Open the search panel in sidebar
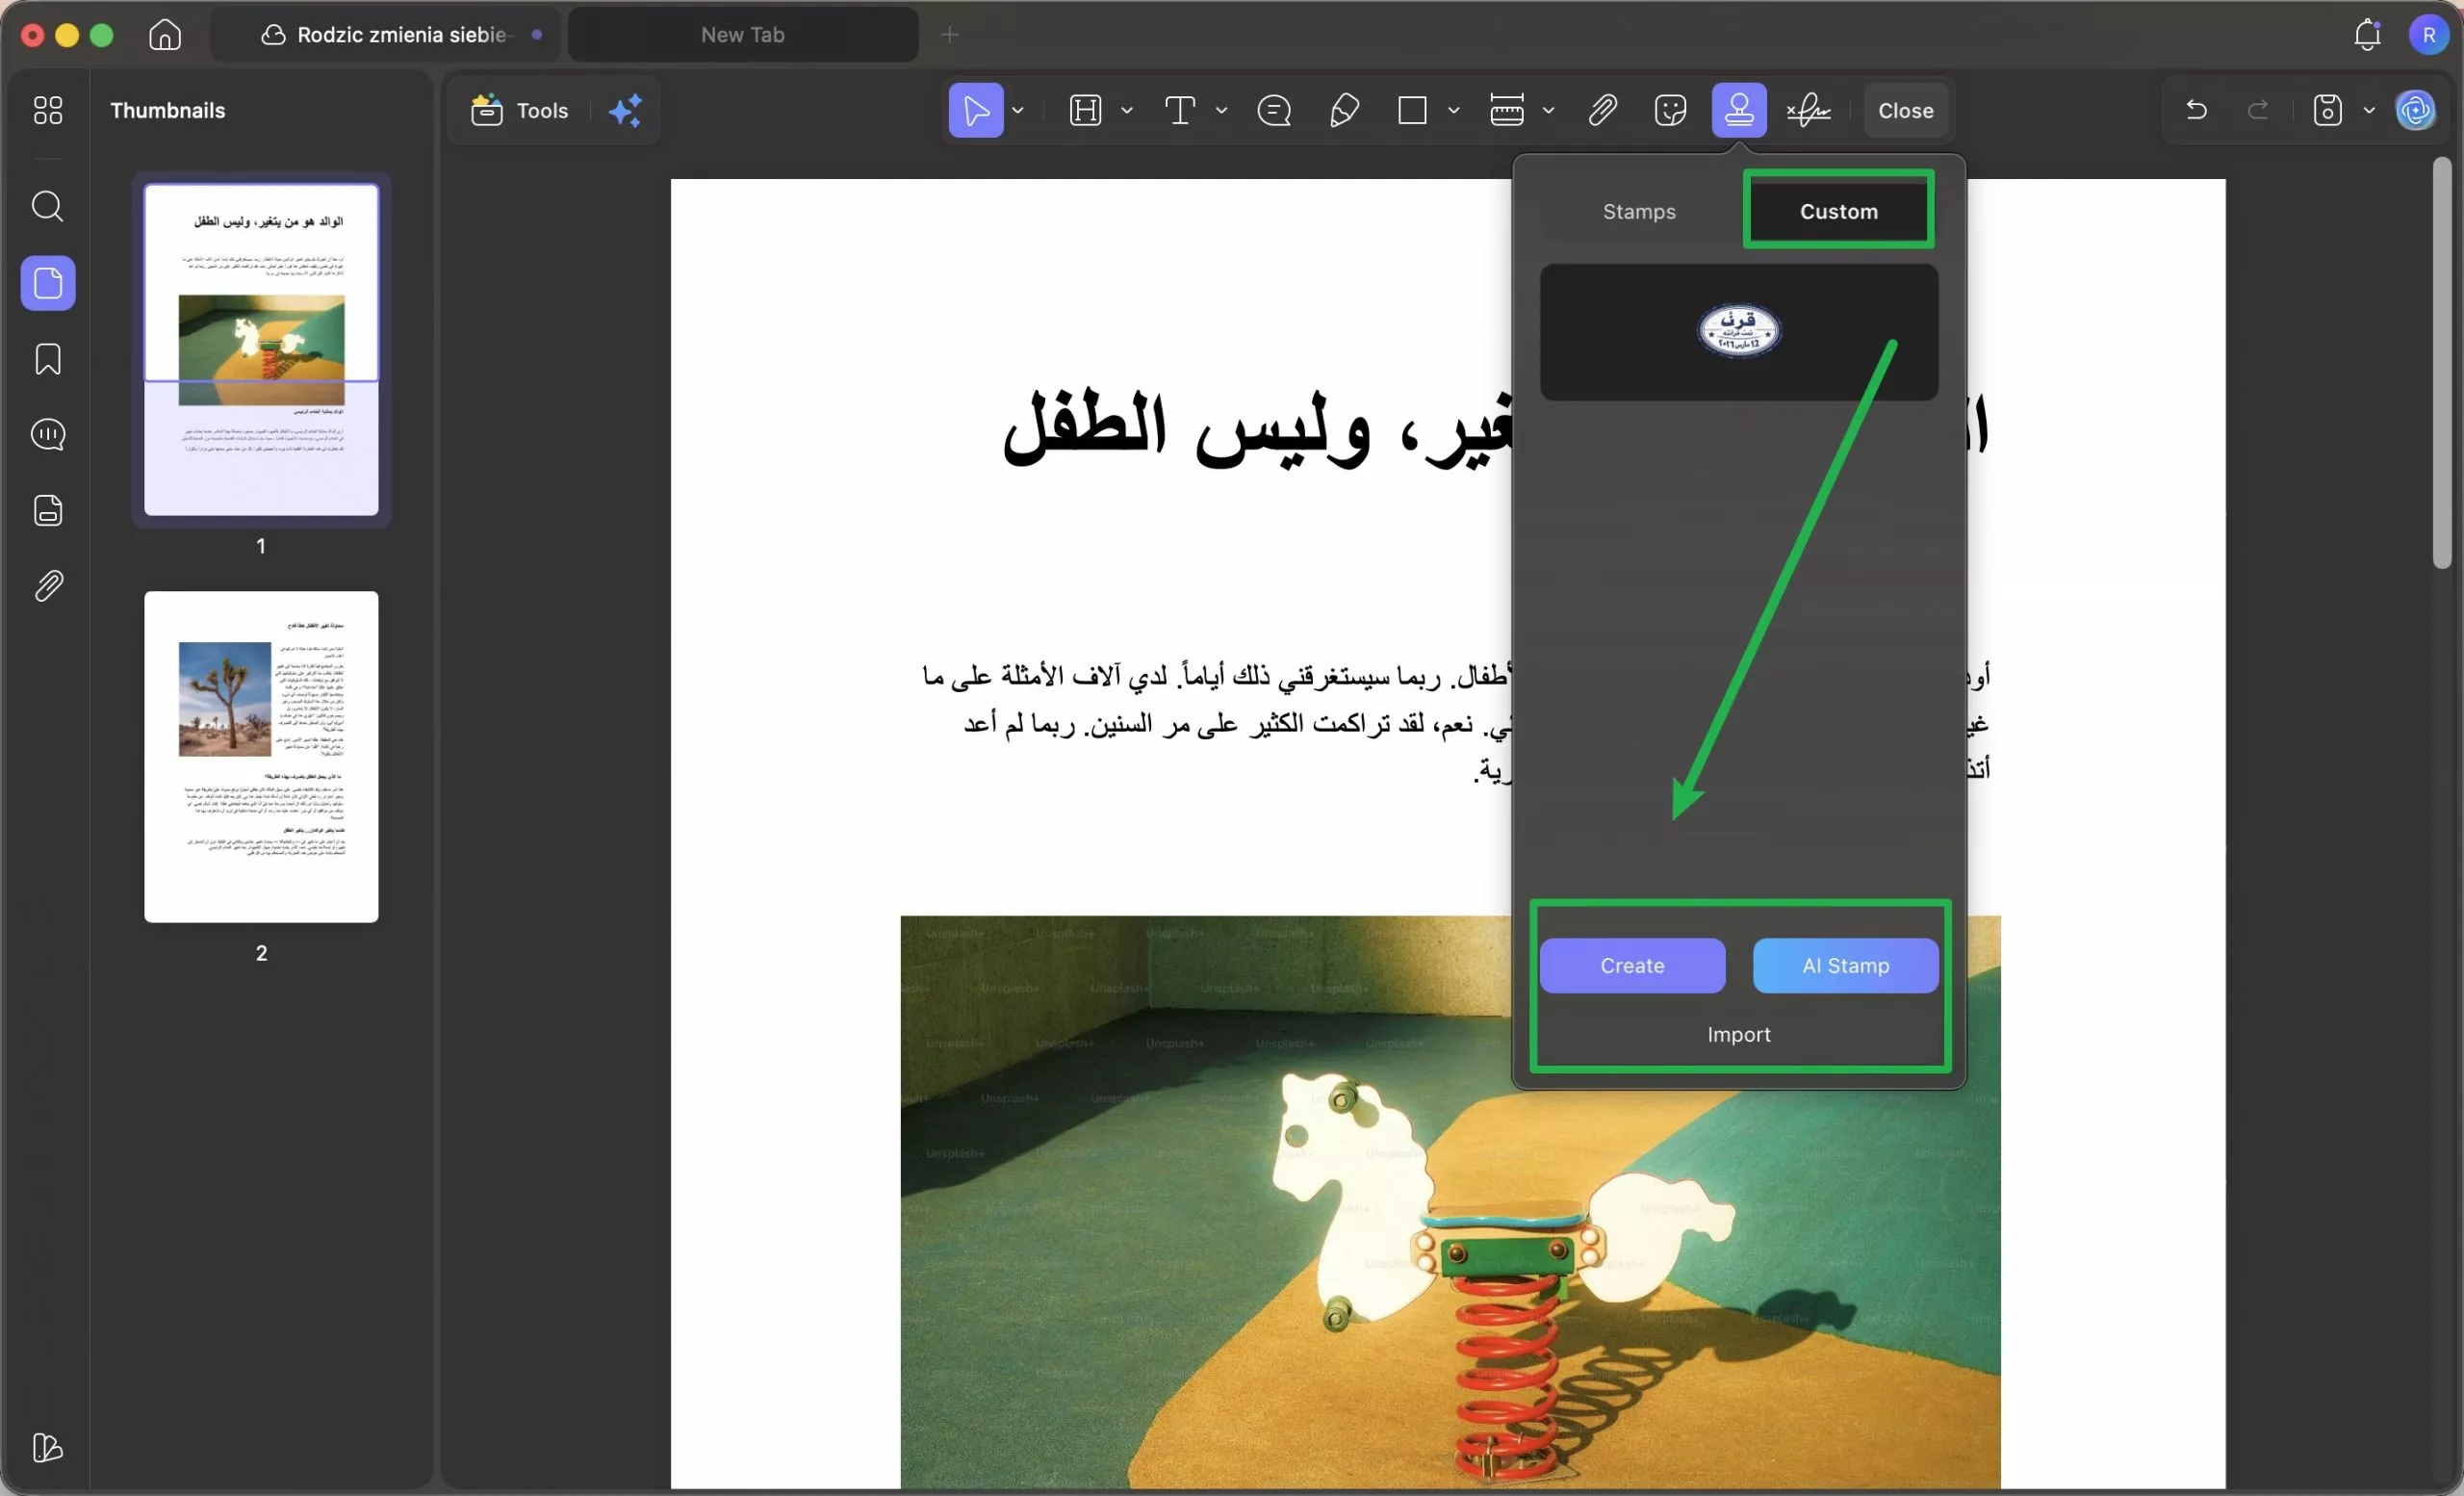The height and width of the screenshot is (1496, 2464). point(47,207)
